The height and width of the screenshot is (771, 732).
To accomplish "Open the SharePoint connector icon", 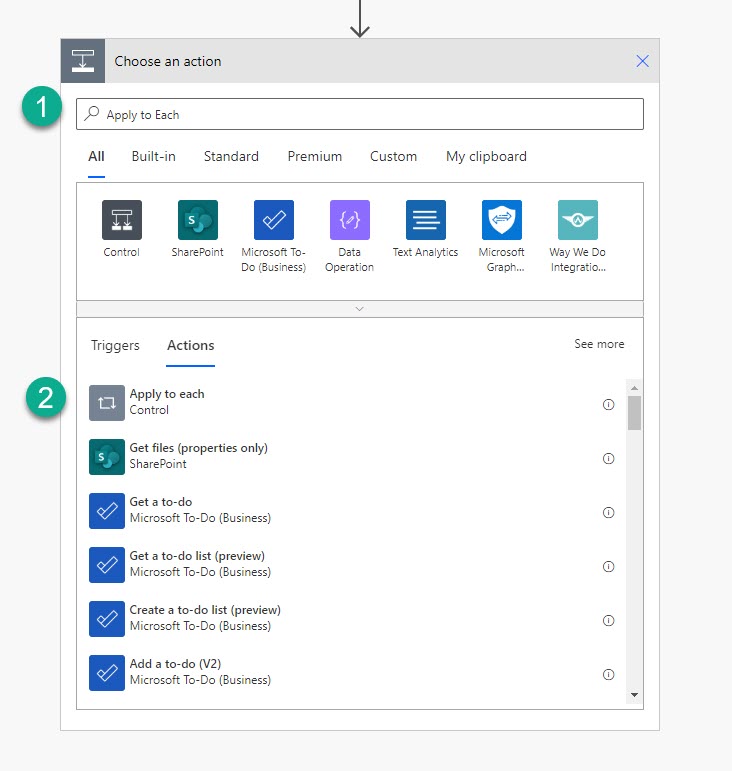I will point(198,220).
